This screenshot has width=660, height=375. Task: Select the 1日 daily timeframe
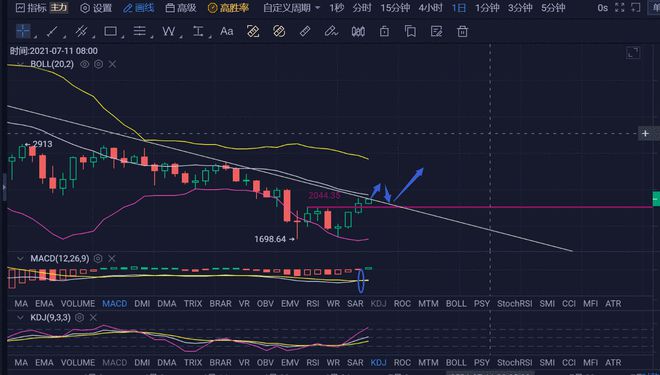coord(459,8)
